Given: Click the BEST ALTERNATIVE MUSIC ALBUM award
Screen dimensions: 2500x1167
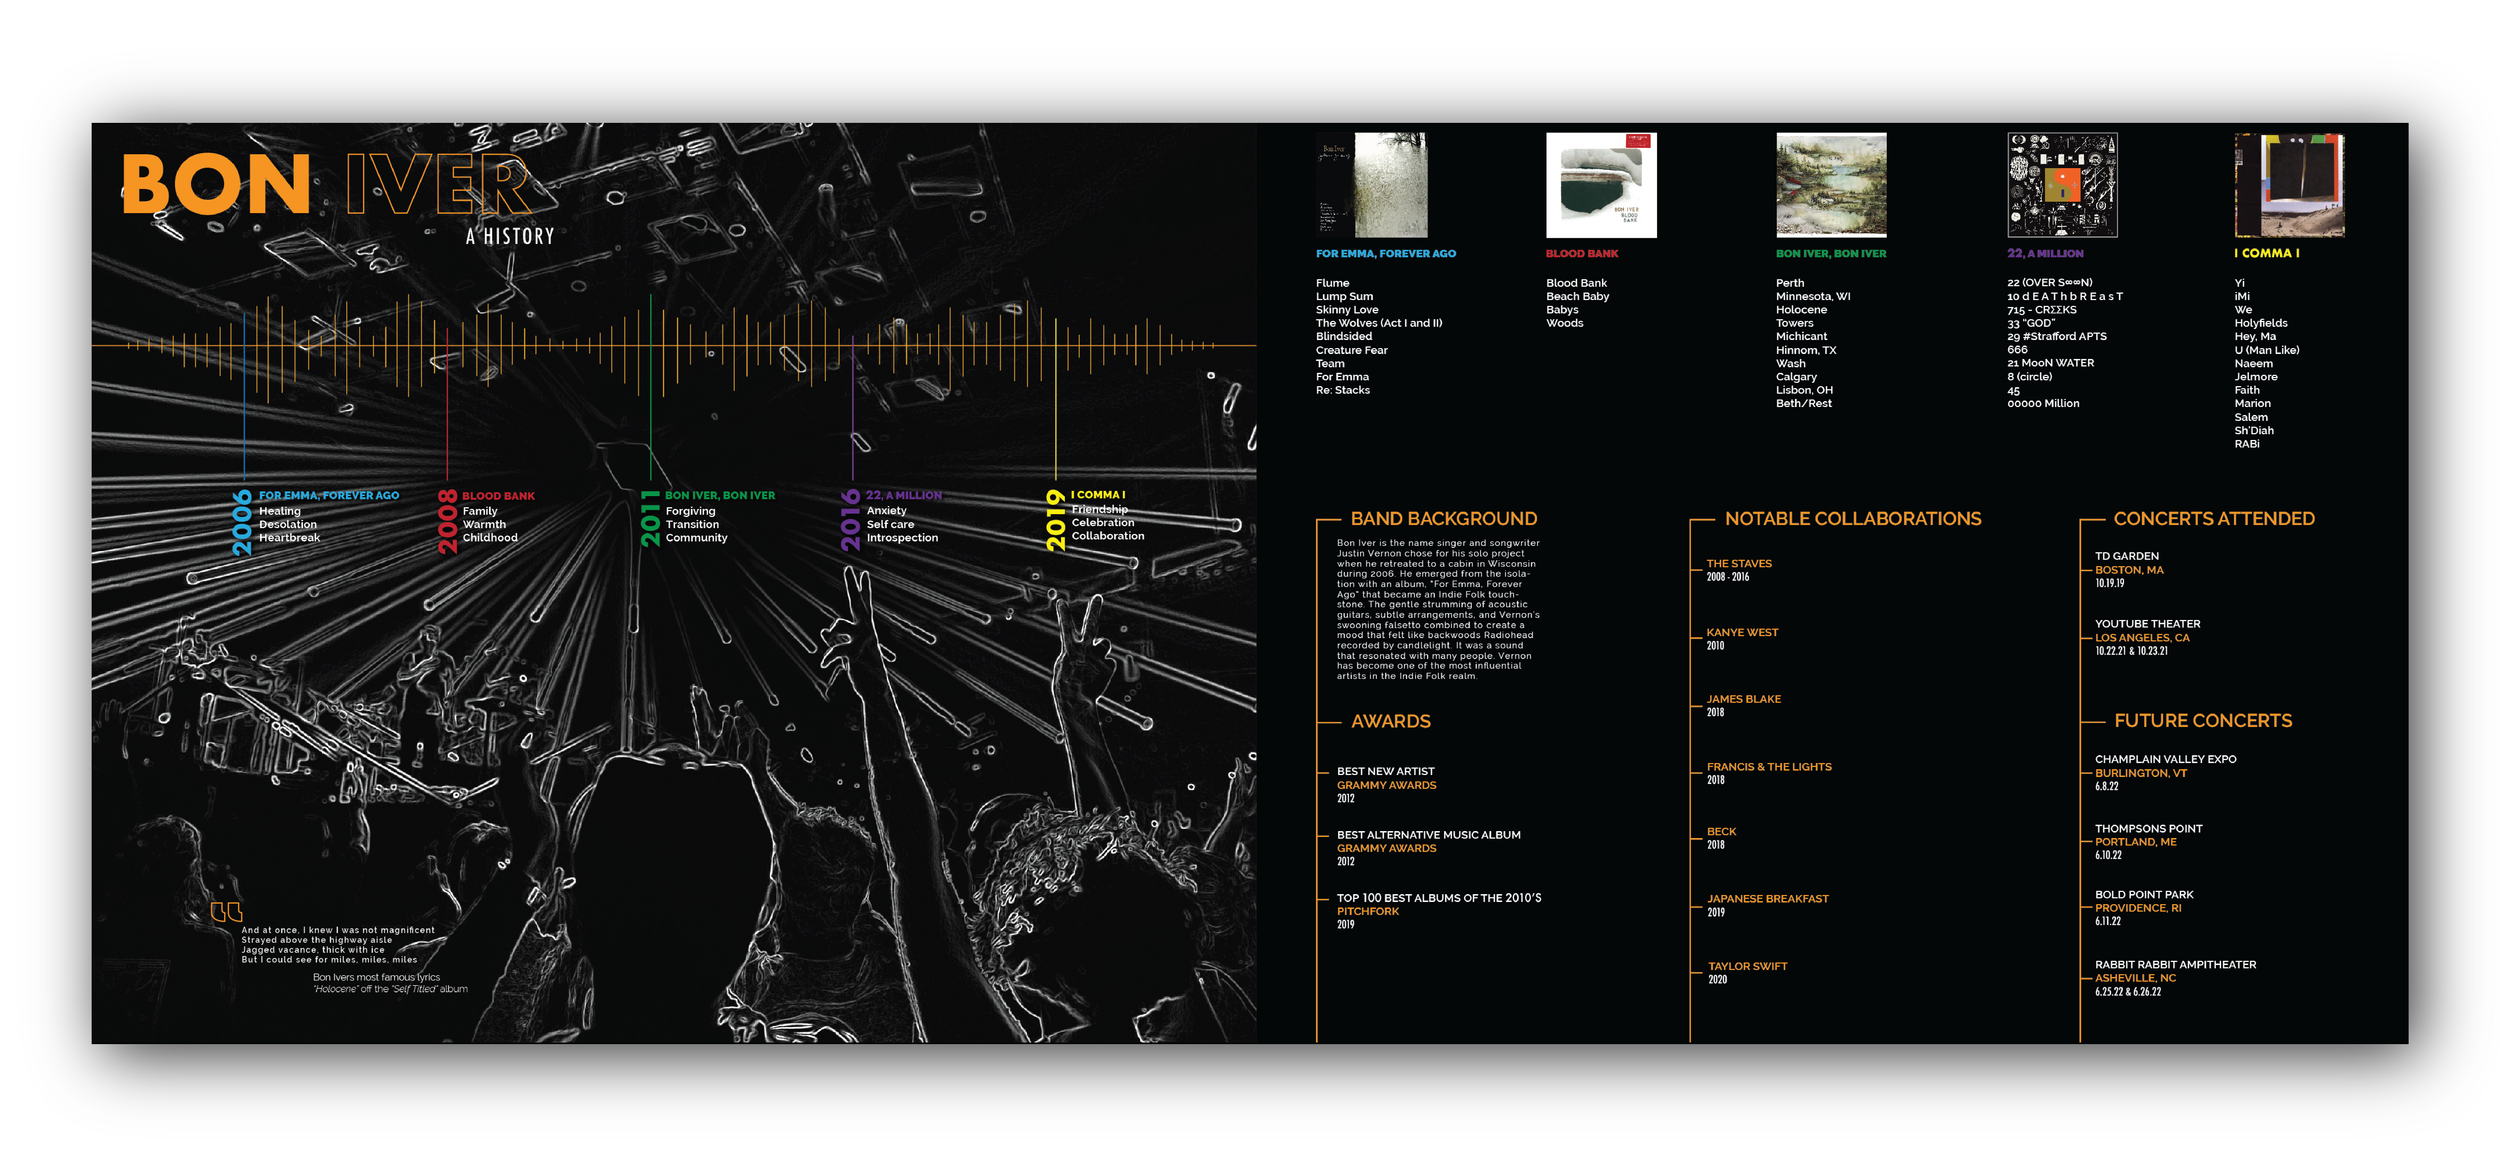Looking at the screenshot, I should (1428, 848).
